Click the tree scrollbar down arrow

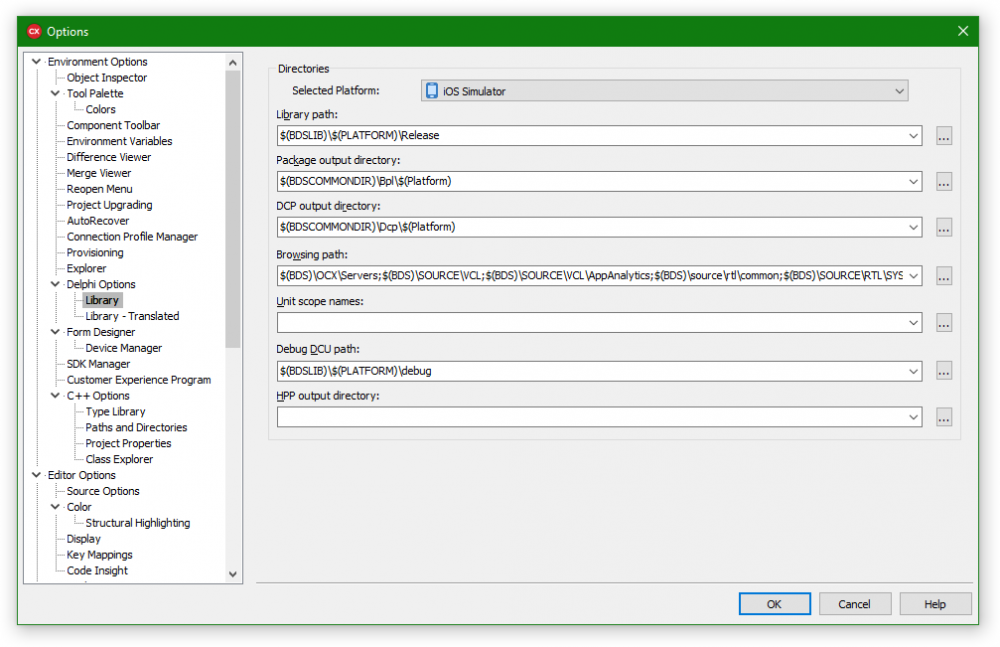point(233,574)
